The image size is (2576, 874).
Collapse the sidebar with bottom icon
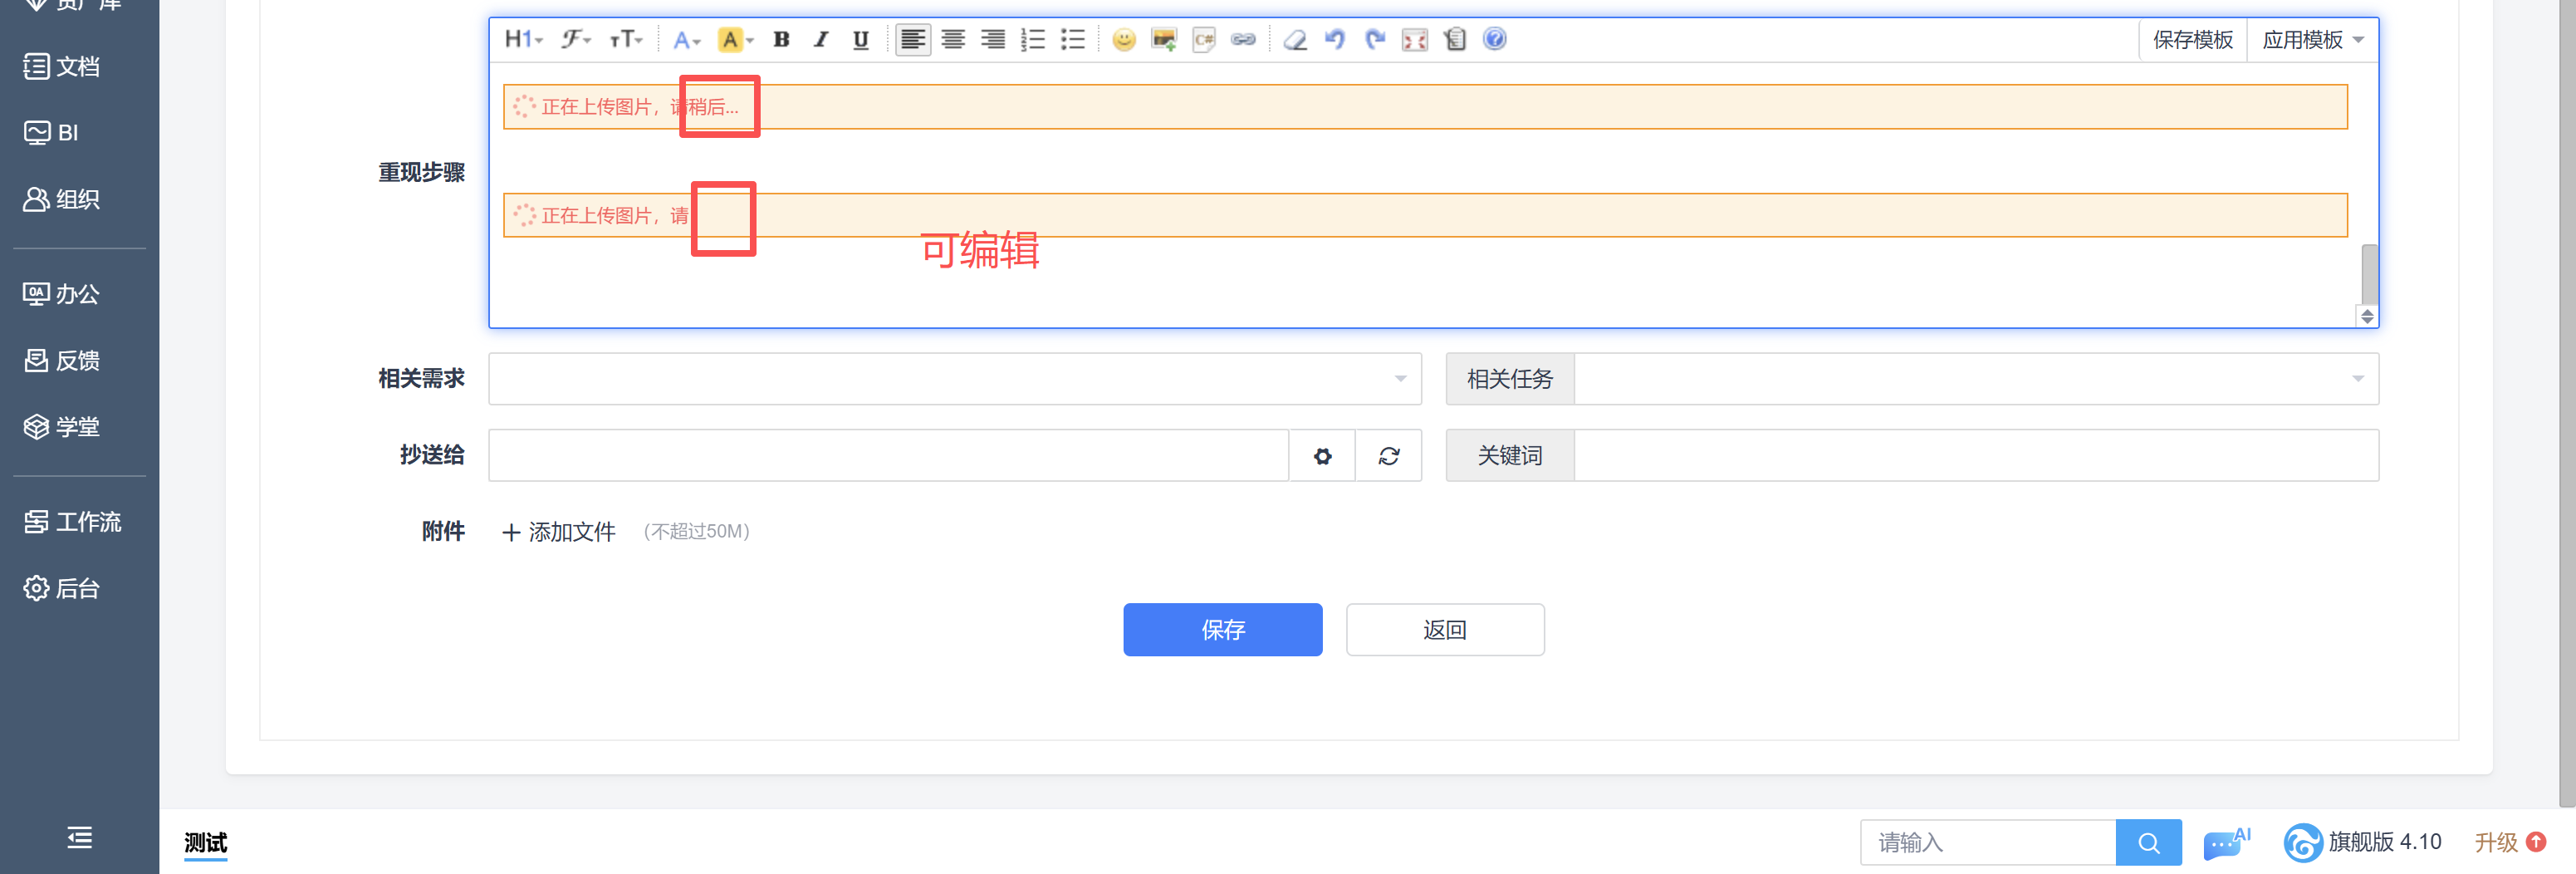click(80, 837)
